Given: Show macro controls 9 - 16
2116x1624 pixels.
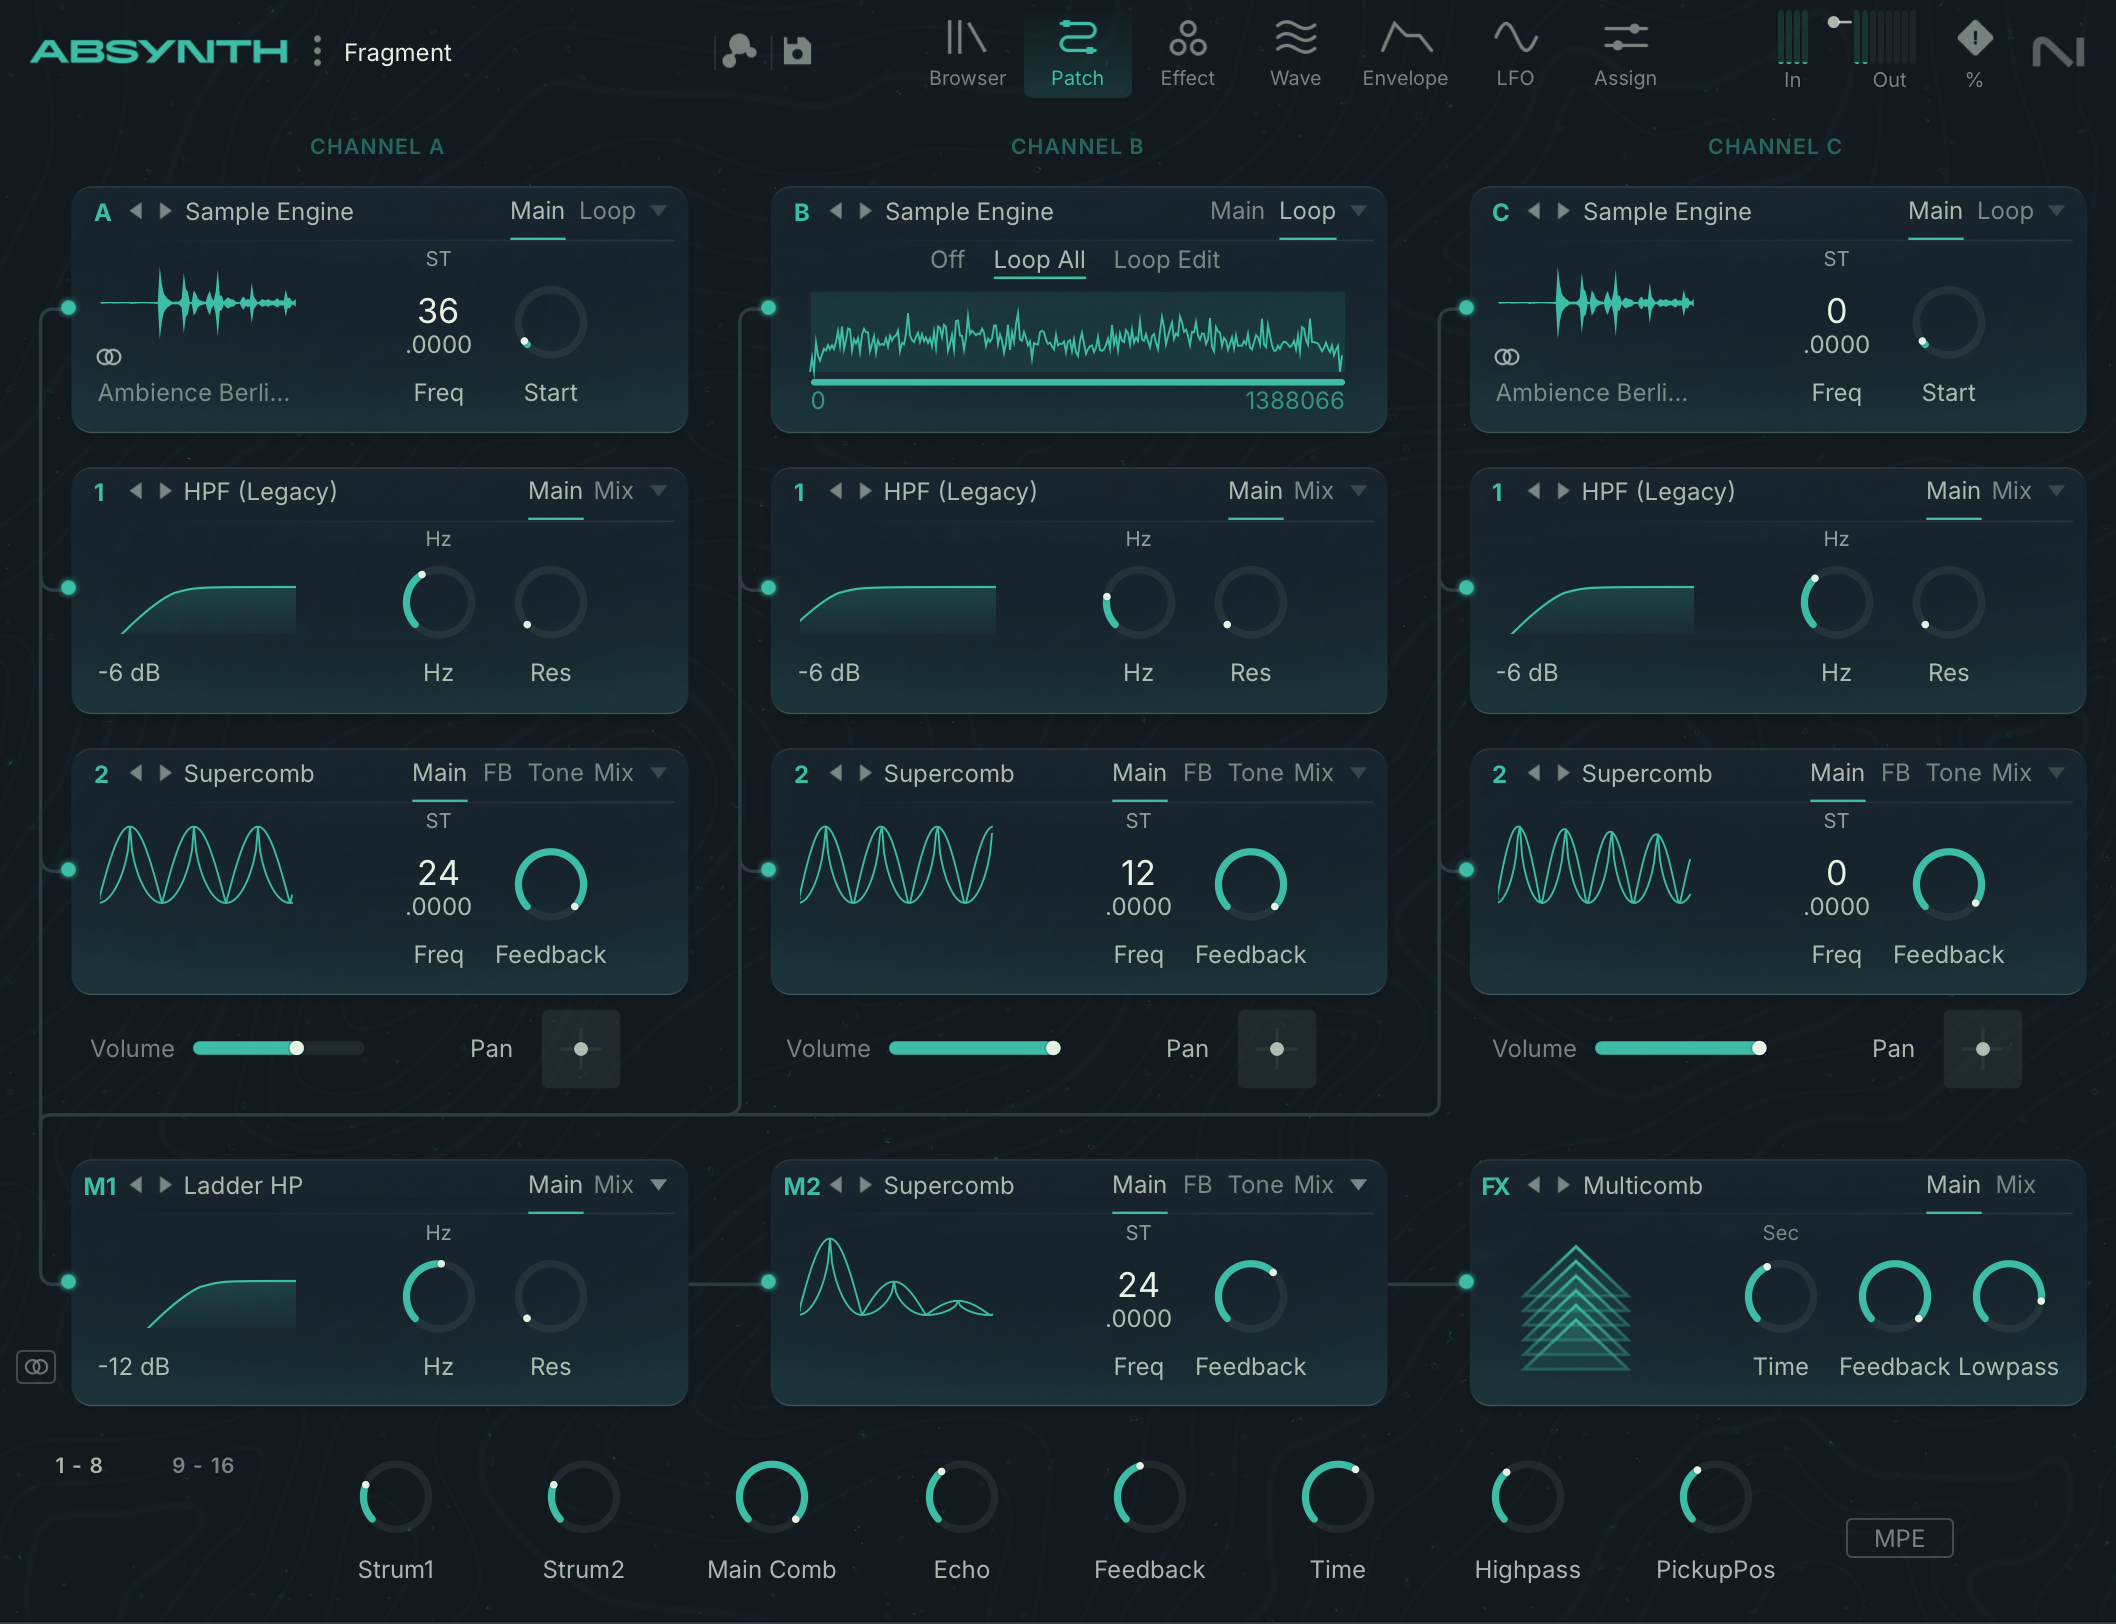Looking at the screenshot, I should (x=202, y=1465).
